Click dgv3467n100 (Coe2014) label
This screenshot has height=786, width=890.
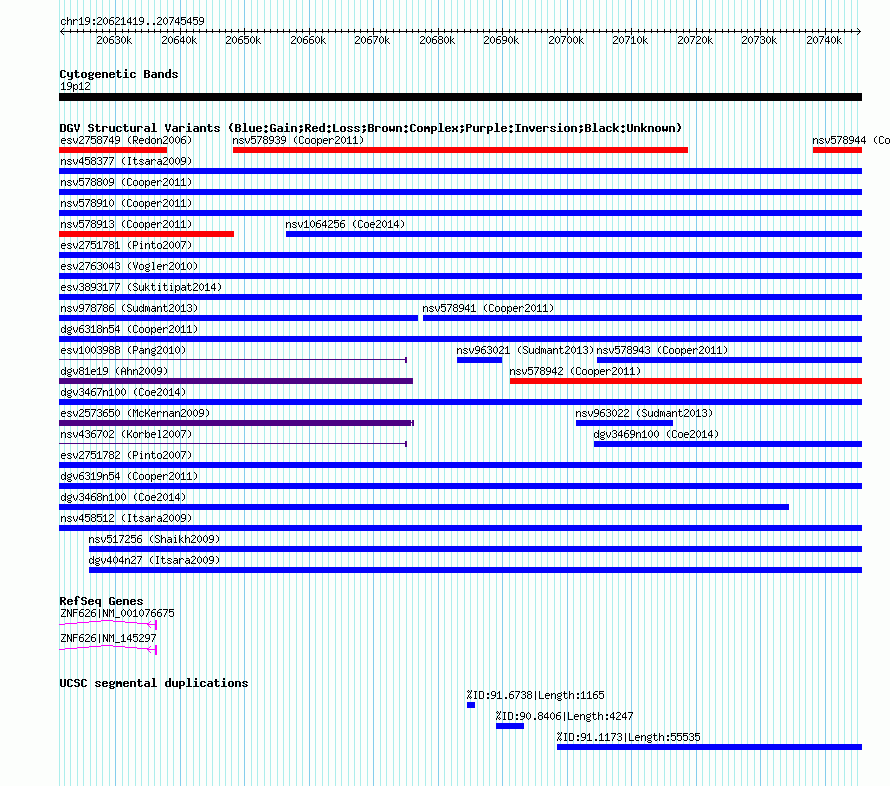pos(123,392)
